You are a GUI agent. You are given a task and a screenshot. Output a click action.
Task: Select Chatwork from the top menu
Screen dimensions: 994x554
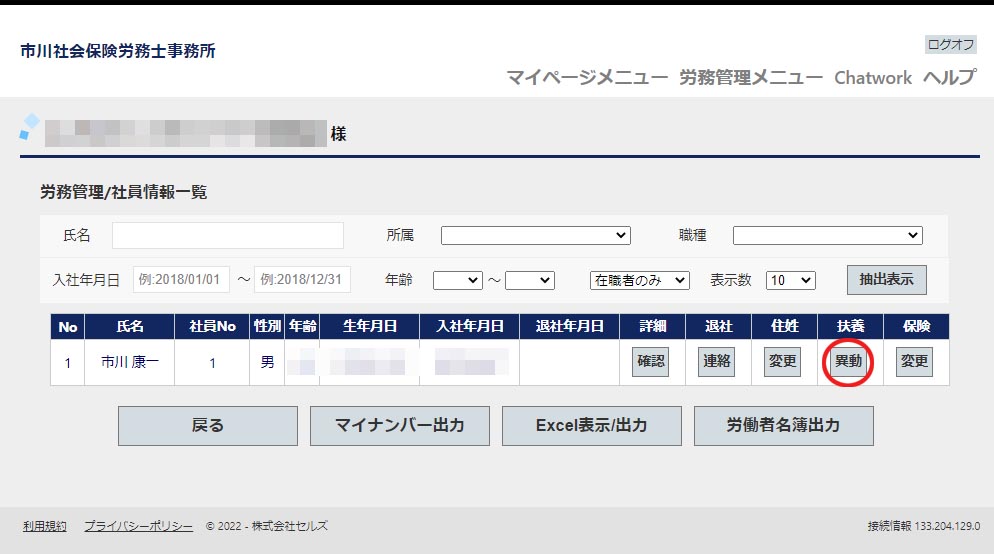[x=872, y=78]
